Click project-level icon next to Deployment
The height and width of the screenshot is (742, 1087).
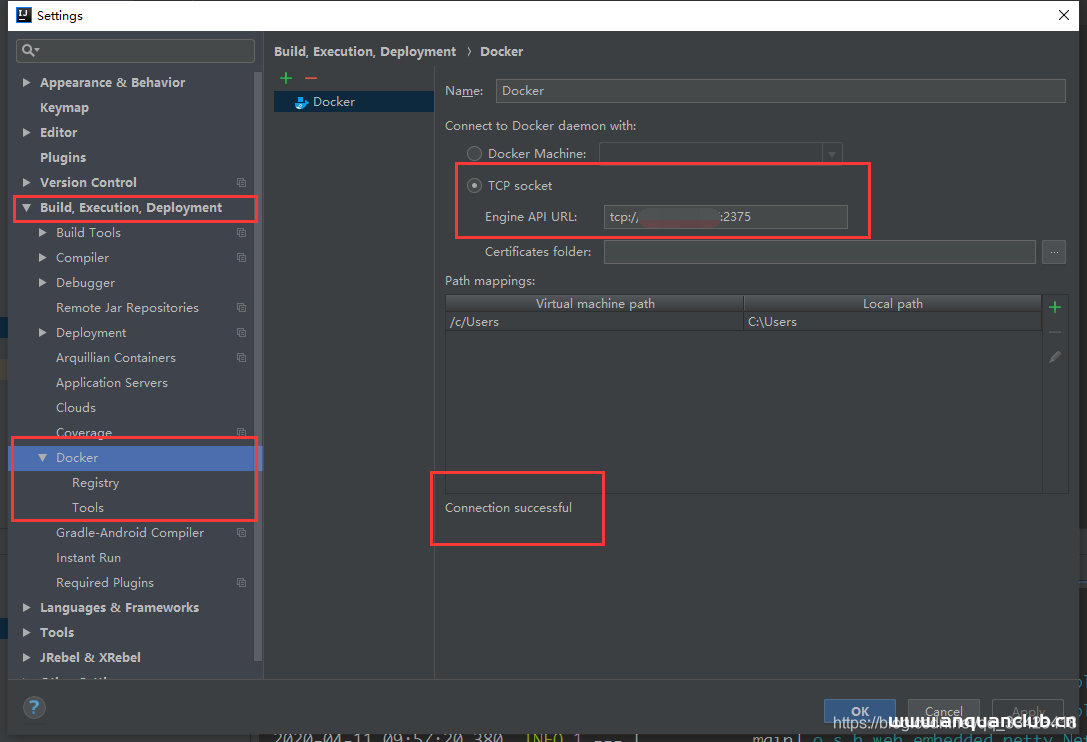(x=241, y=332)
